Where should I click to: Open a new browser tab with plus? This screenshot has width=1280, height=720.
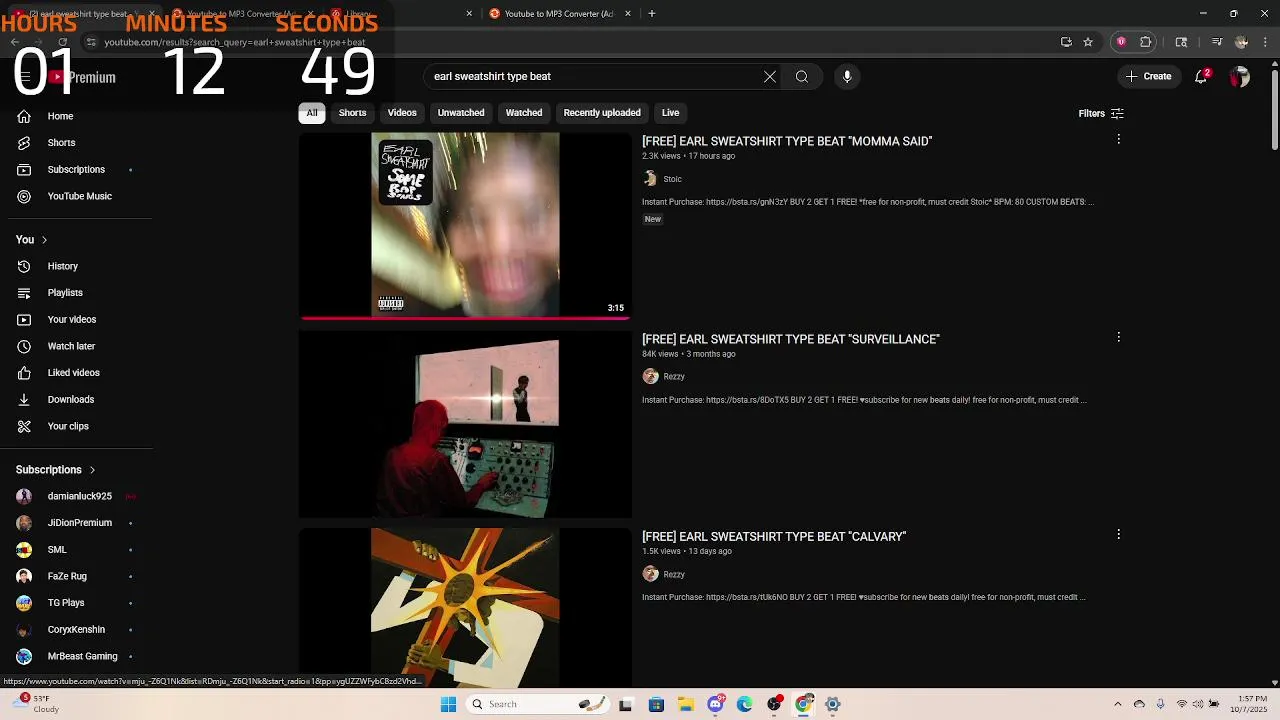[652, 14]
